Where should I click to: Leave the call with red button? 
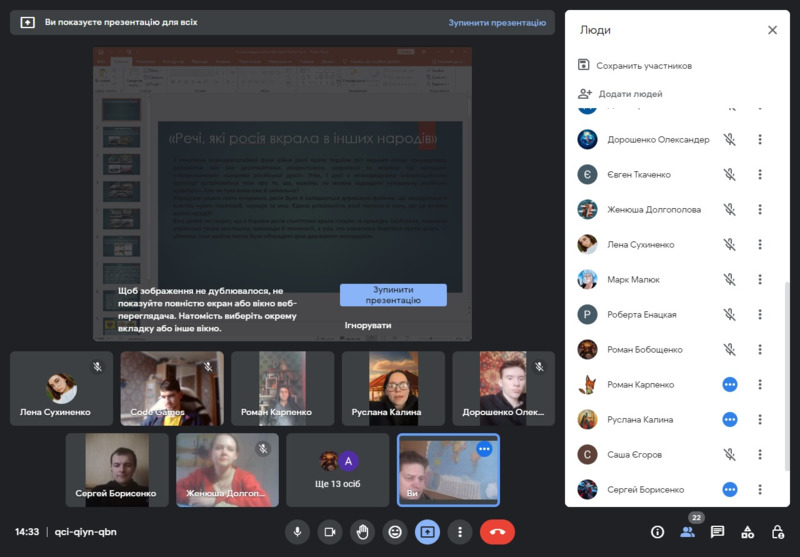click(x=497, y=532)
